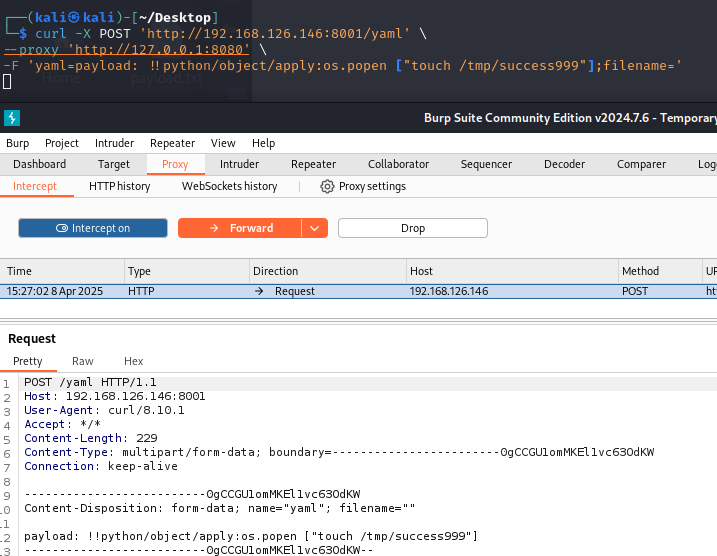Go to the Sequencer tab

click(486, 164)
